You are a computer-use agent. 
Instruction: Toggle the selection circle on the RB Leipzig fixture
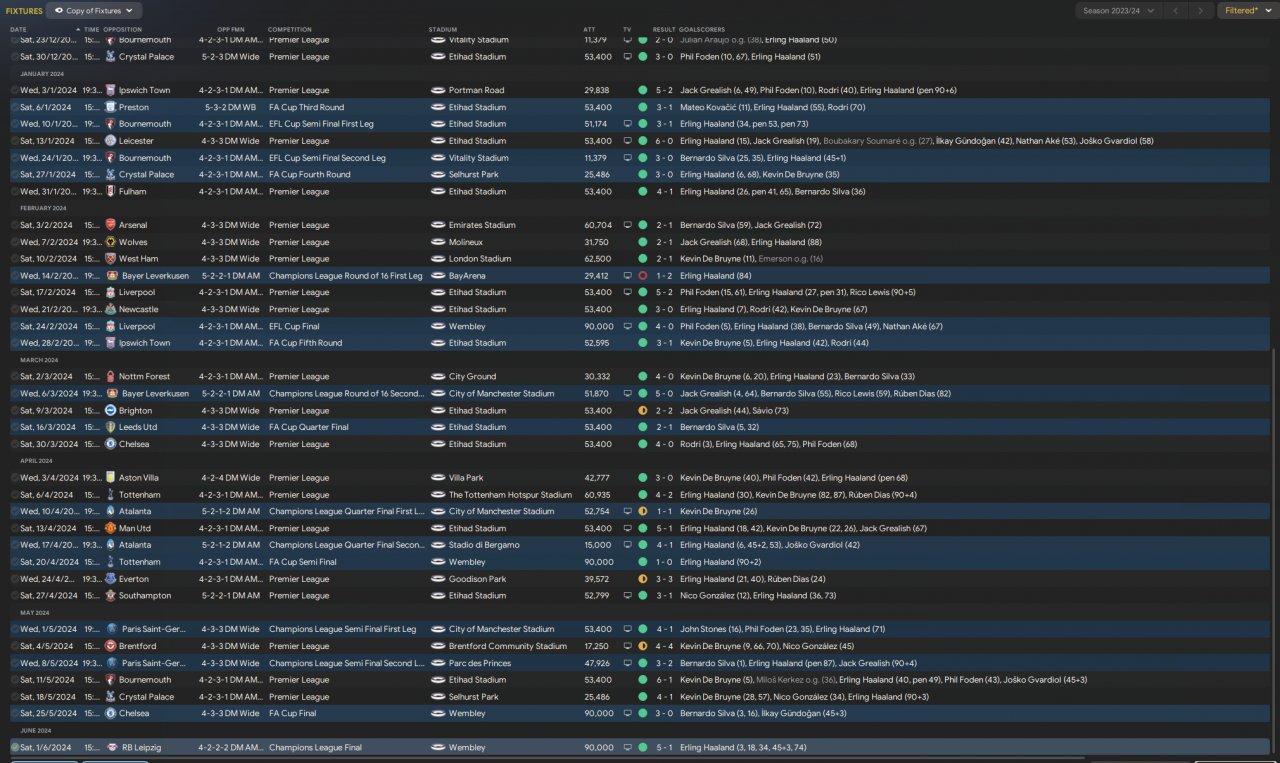tap(15, 747)
